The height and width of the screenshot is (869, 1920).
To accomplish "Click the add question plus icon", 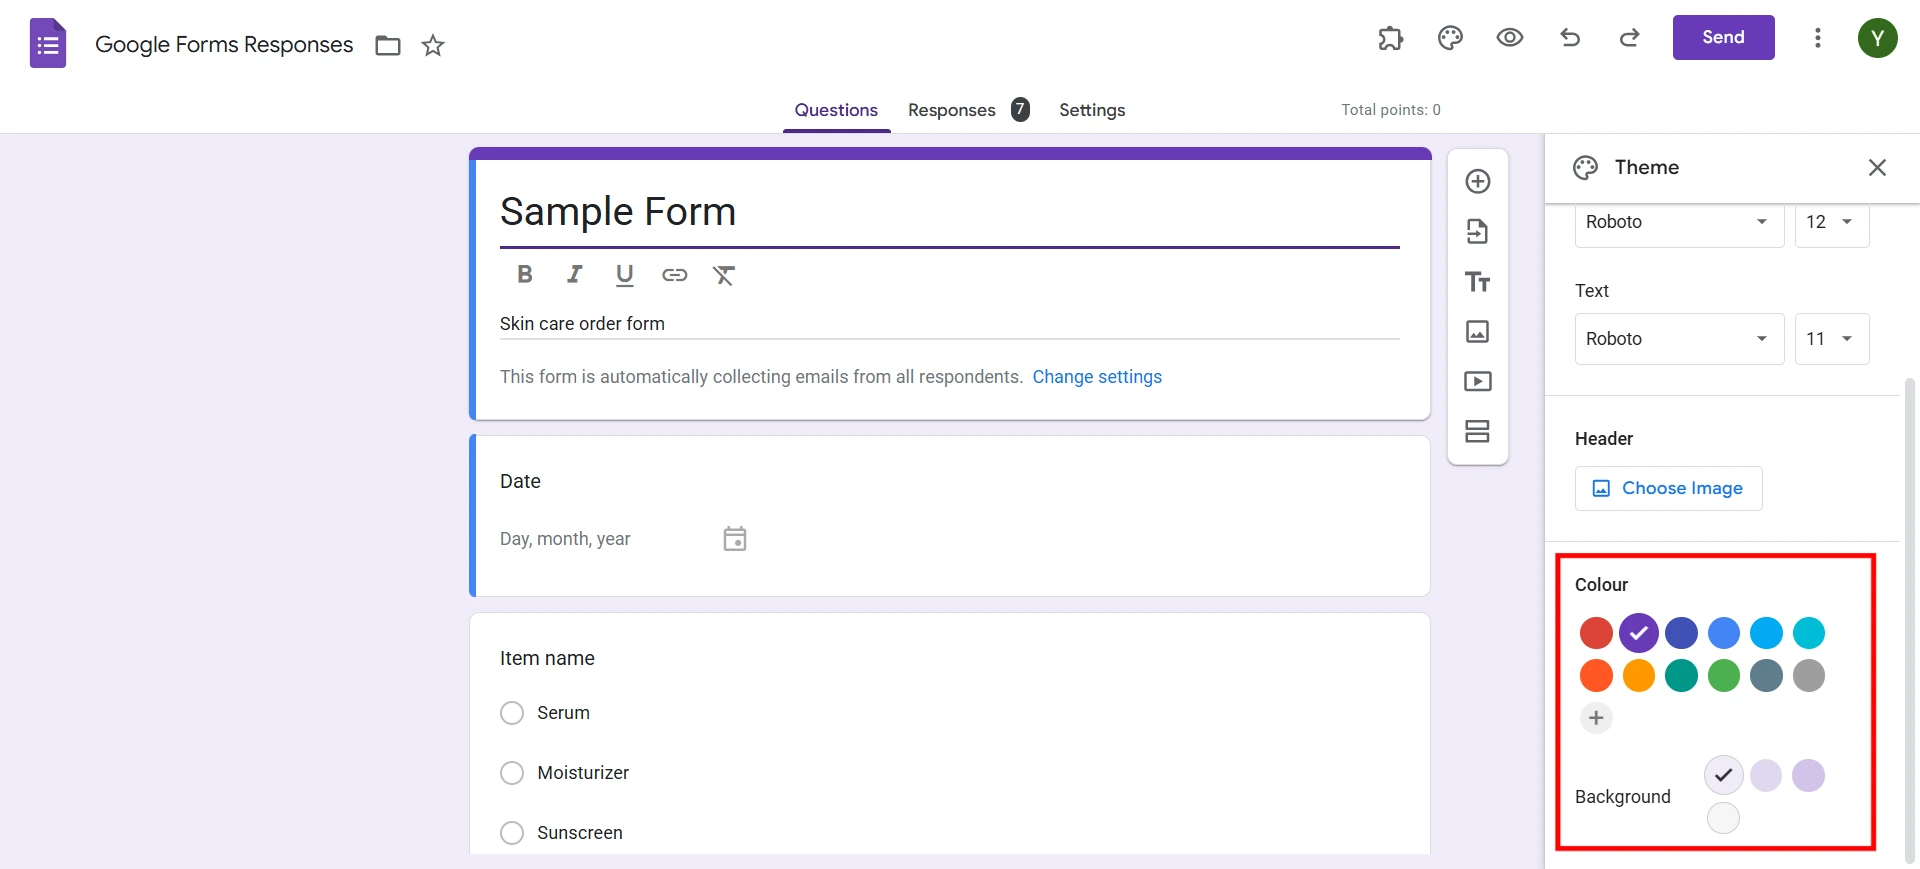I will tap(1478, 181).
